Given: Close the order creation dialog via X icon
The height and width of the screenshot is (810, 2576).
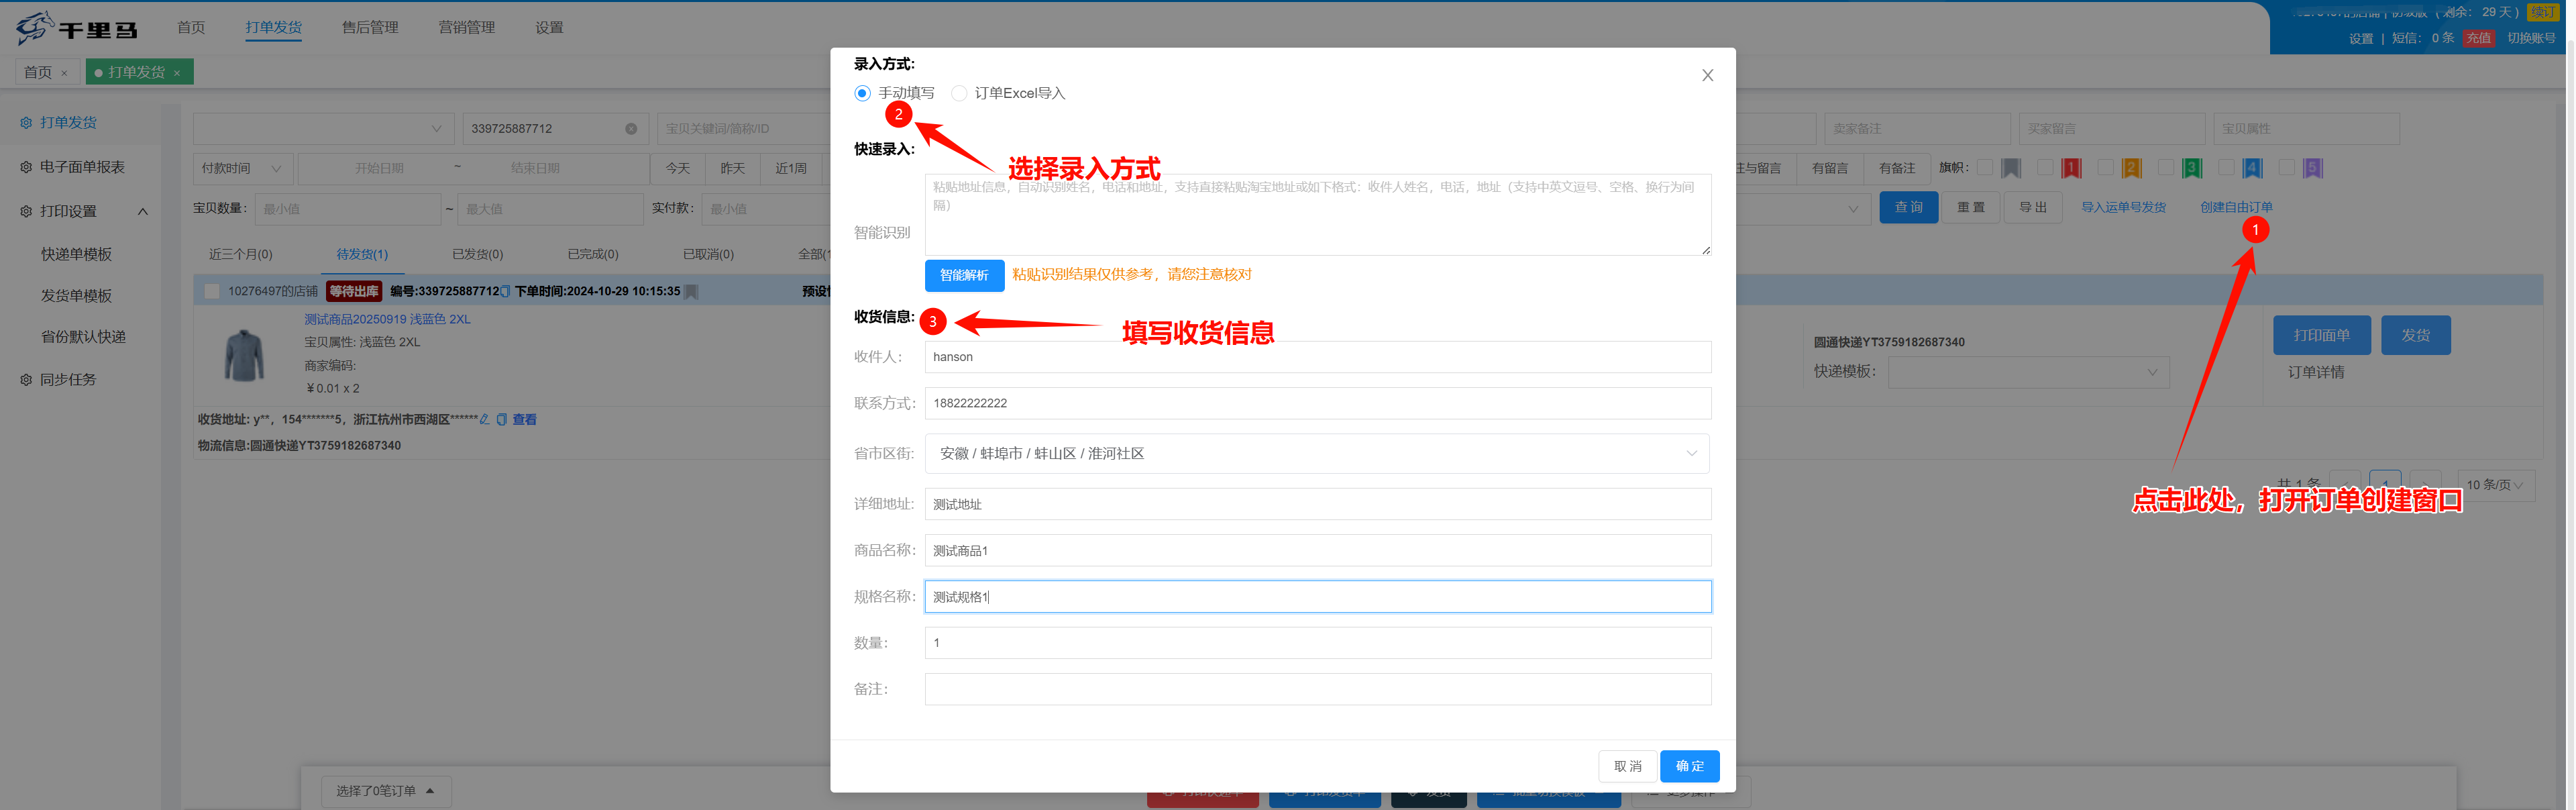Looking at the screenshot, I should point(1707,76).
